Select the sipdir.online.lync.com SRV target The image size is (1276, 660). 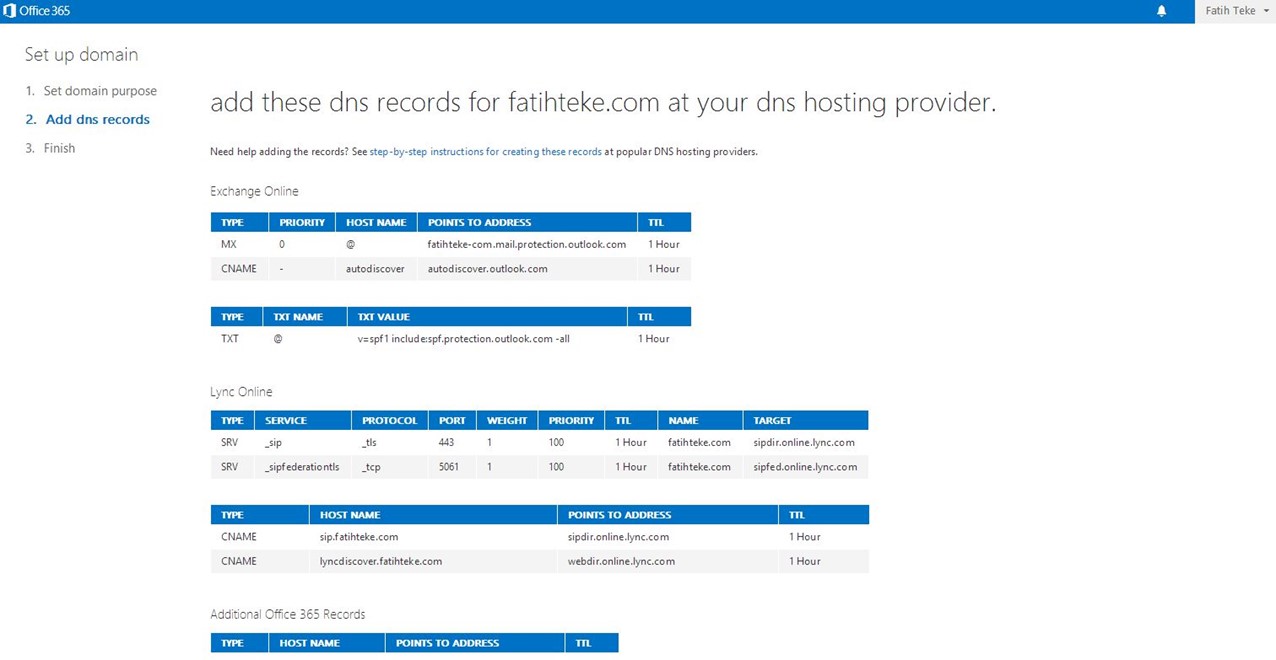[804, 442]
